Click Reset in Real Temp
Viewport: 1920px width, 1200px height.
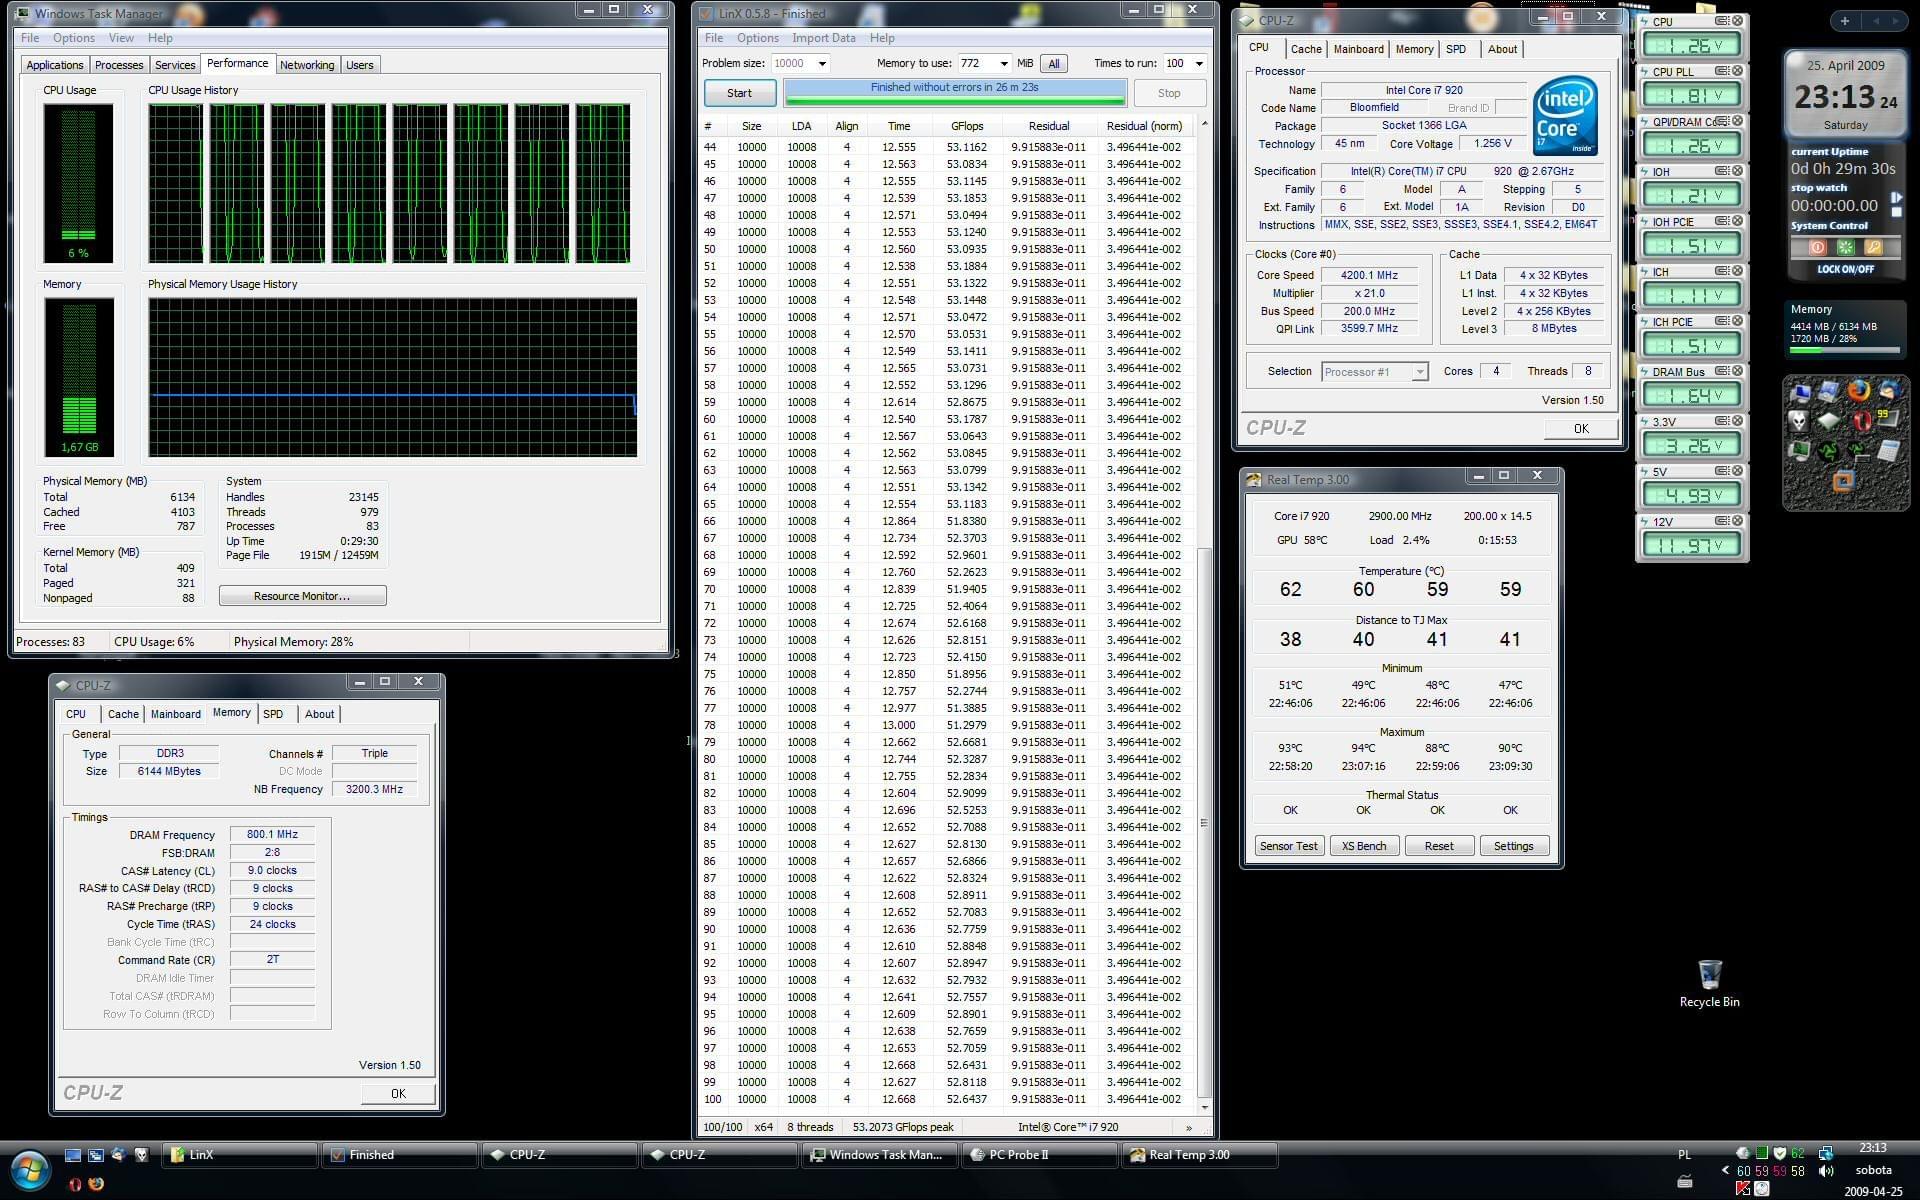1439,846
